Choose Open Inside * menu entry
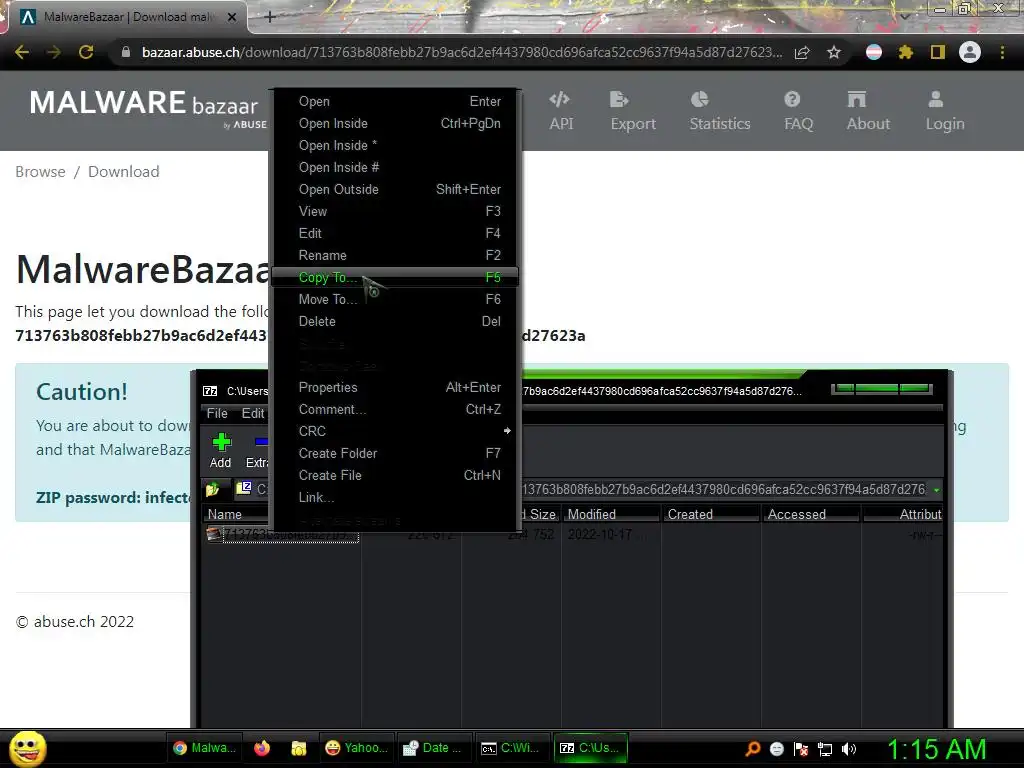This screenshot has height=768, width=1024. (394, 146)
